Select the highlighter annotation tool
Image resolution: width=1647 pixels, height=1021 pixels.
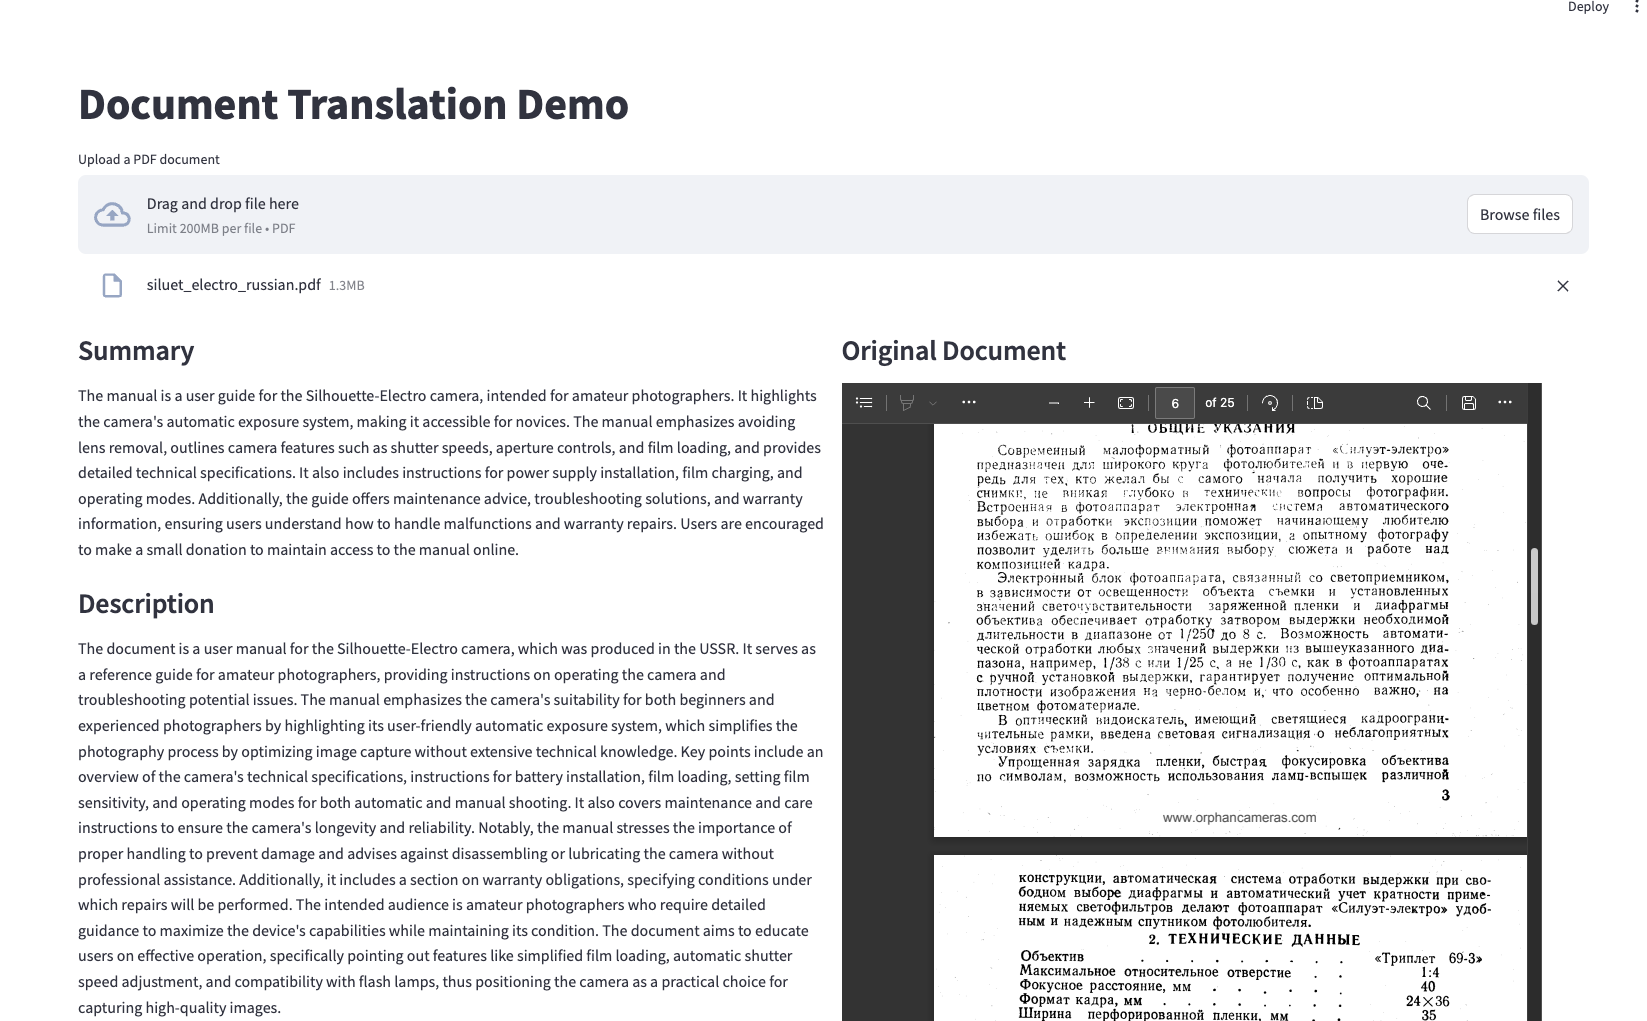(905, 402)
